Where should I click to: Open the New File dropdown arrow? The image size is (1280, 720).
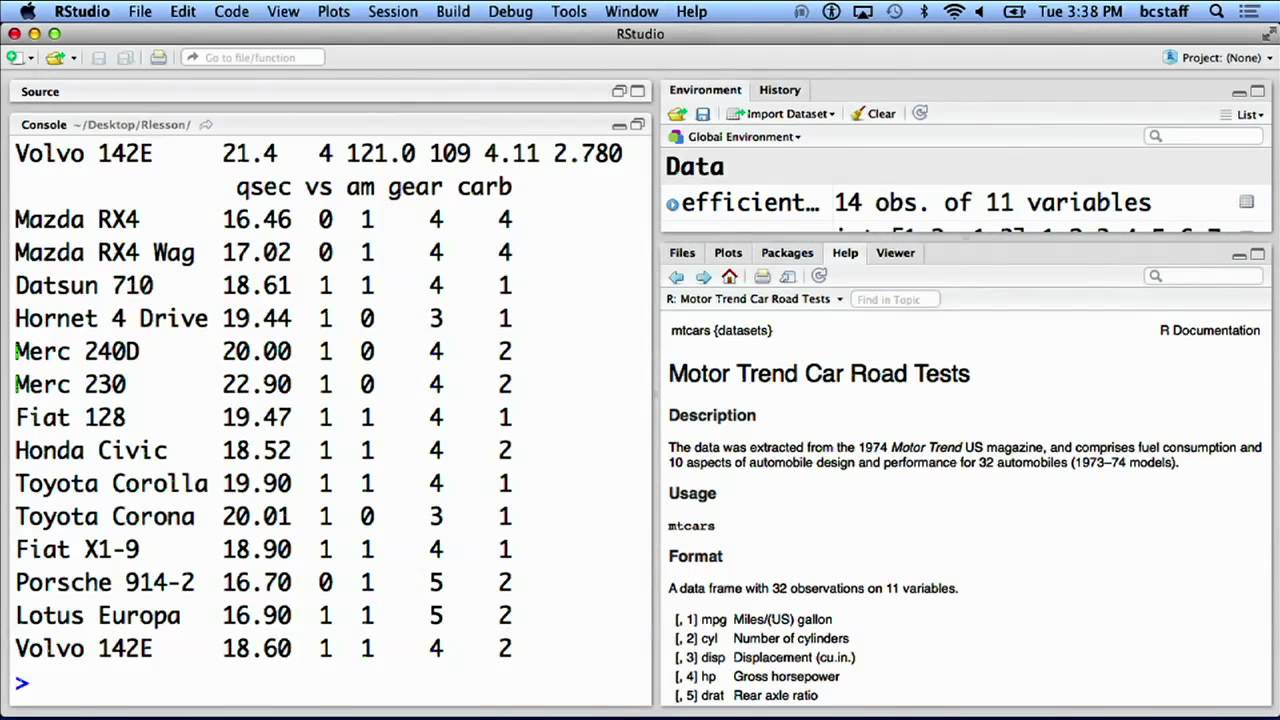point(30,58)
